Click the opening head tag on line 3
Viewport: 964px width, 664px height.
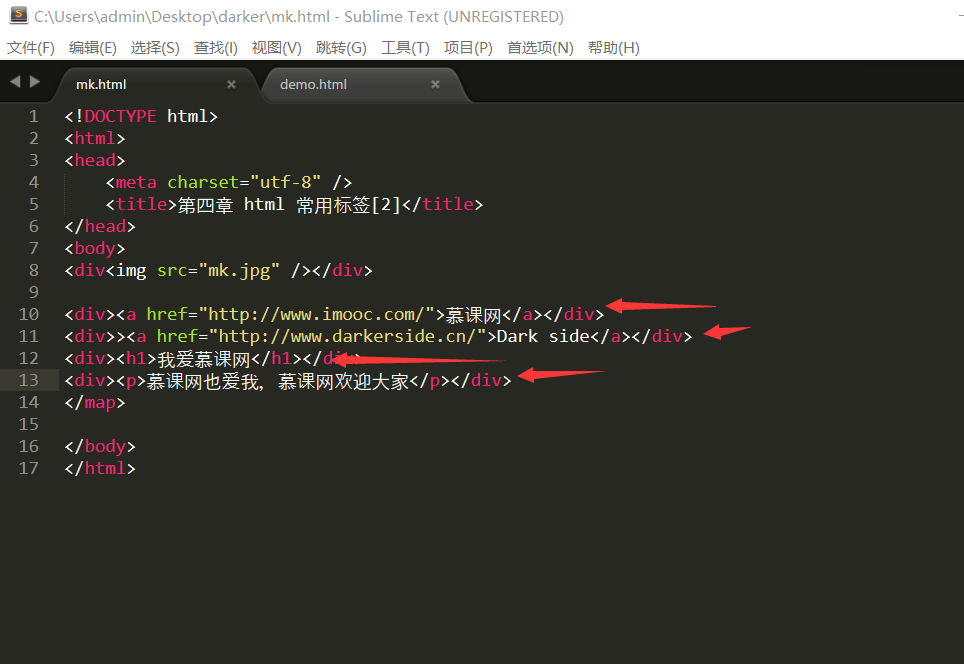pos(95,160)
